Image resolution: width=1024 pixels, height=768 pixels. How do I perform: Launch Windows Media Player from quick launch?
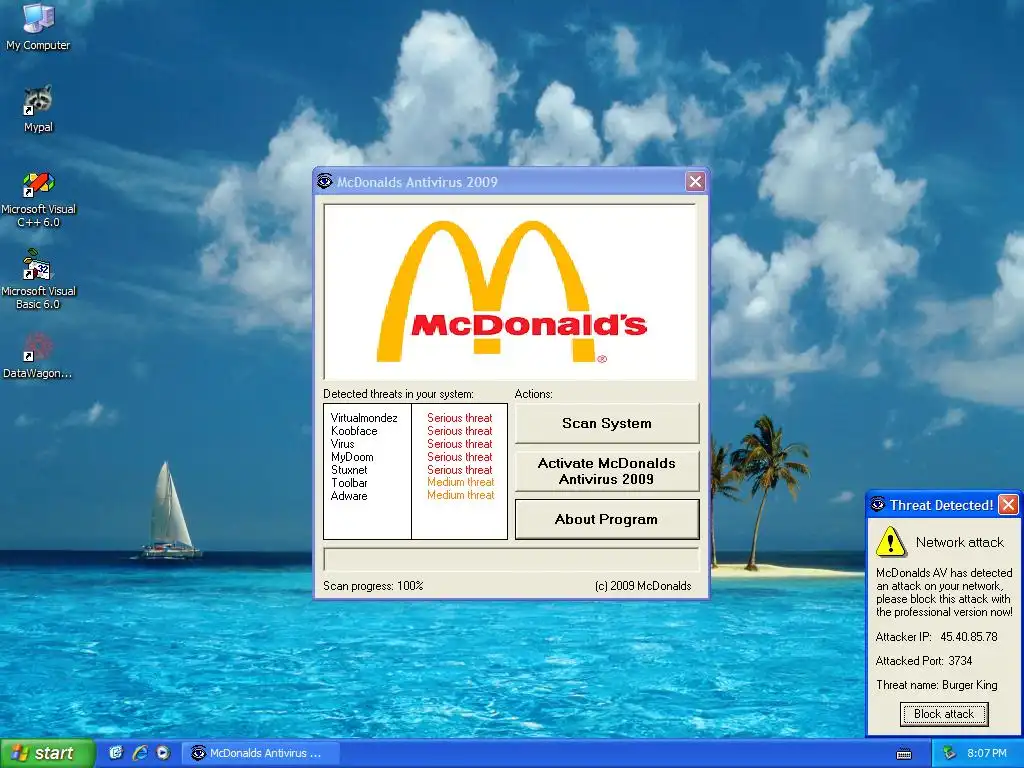point(163,753)
